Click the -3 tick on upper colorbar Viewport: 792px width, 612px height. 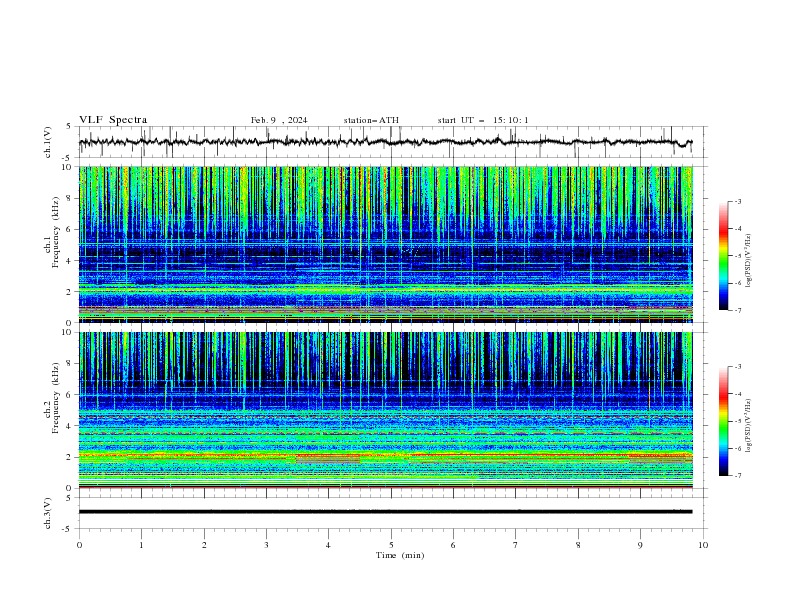pos(738,201)
